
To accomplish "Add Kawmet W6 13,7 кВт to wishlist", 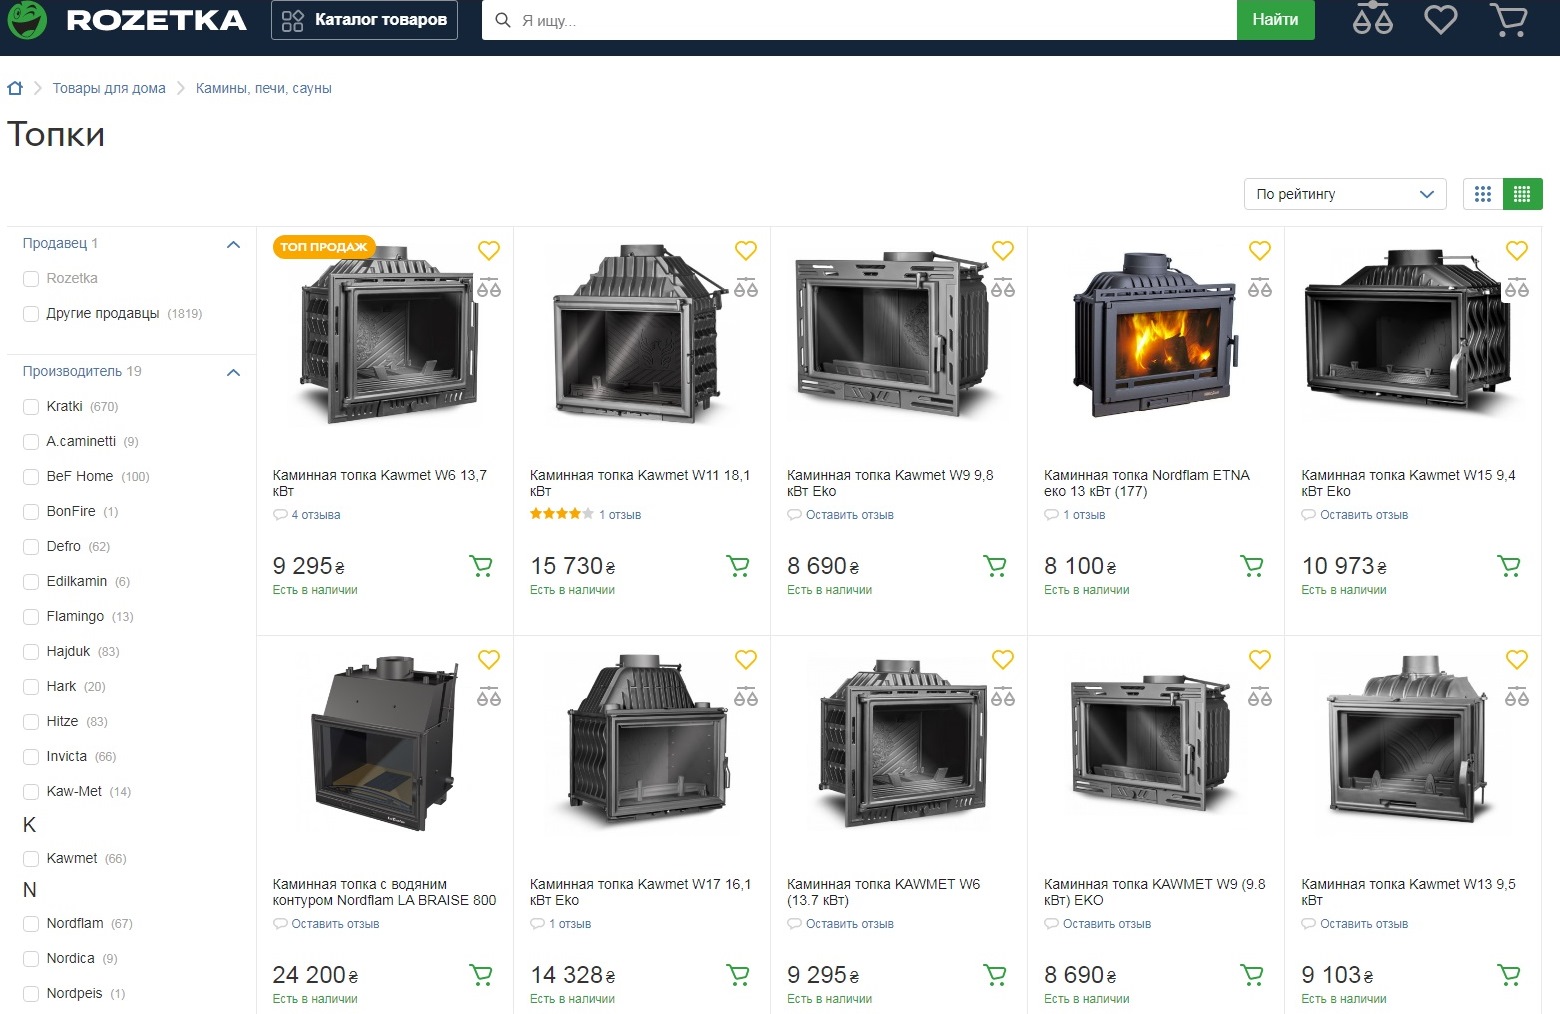I will pyautogui.click(x=488, y=250).
